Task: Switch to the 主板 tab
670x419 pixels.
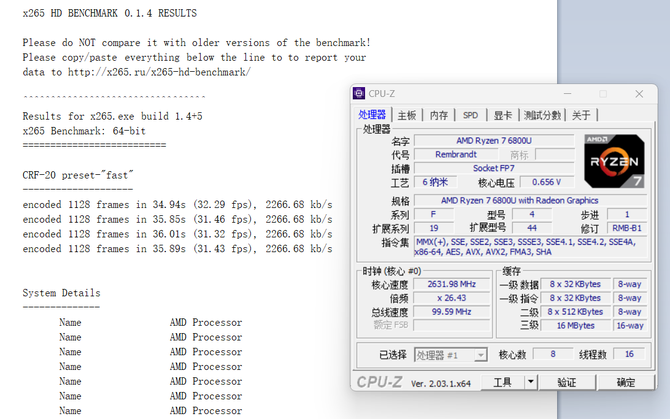Action: click(407, 115)
